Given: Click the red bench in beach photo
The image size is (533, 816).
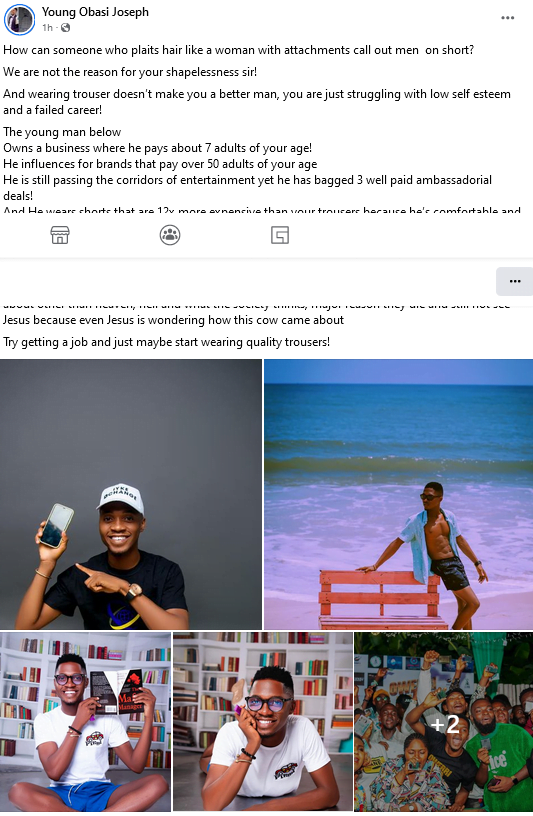Looking at the screenshot, I should coord(383,598).
